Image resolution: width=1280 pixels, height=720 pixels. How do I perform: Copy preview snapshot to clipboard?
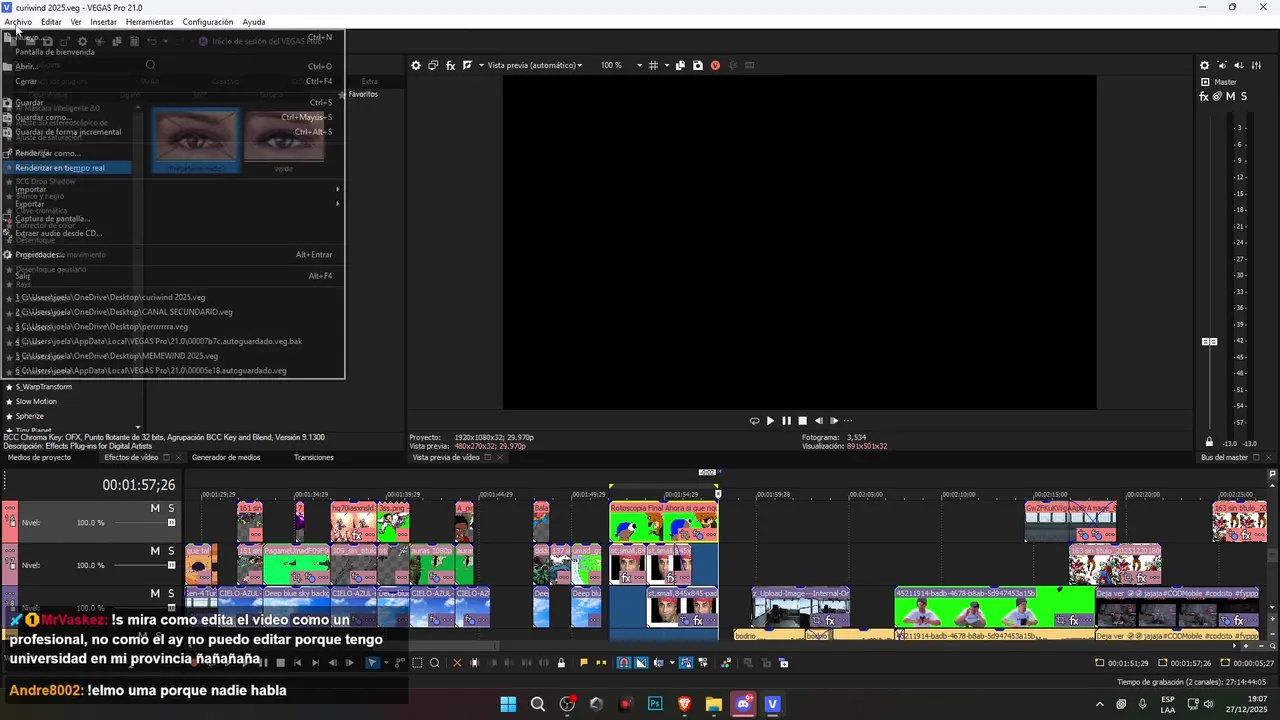click(680, 65)
